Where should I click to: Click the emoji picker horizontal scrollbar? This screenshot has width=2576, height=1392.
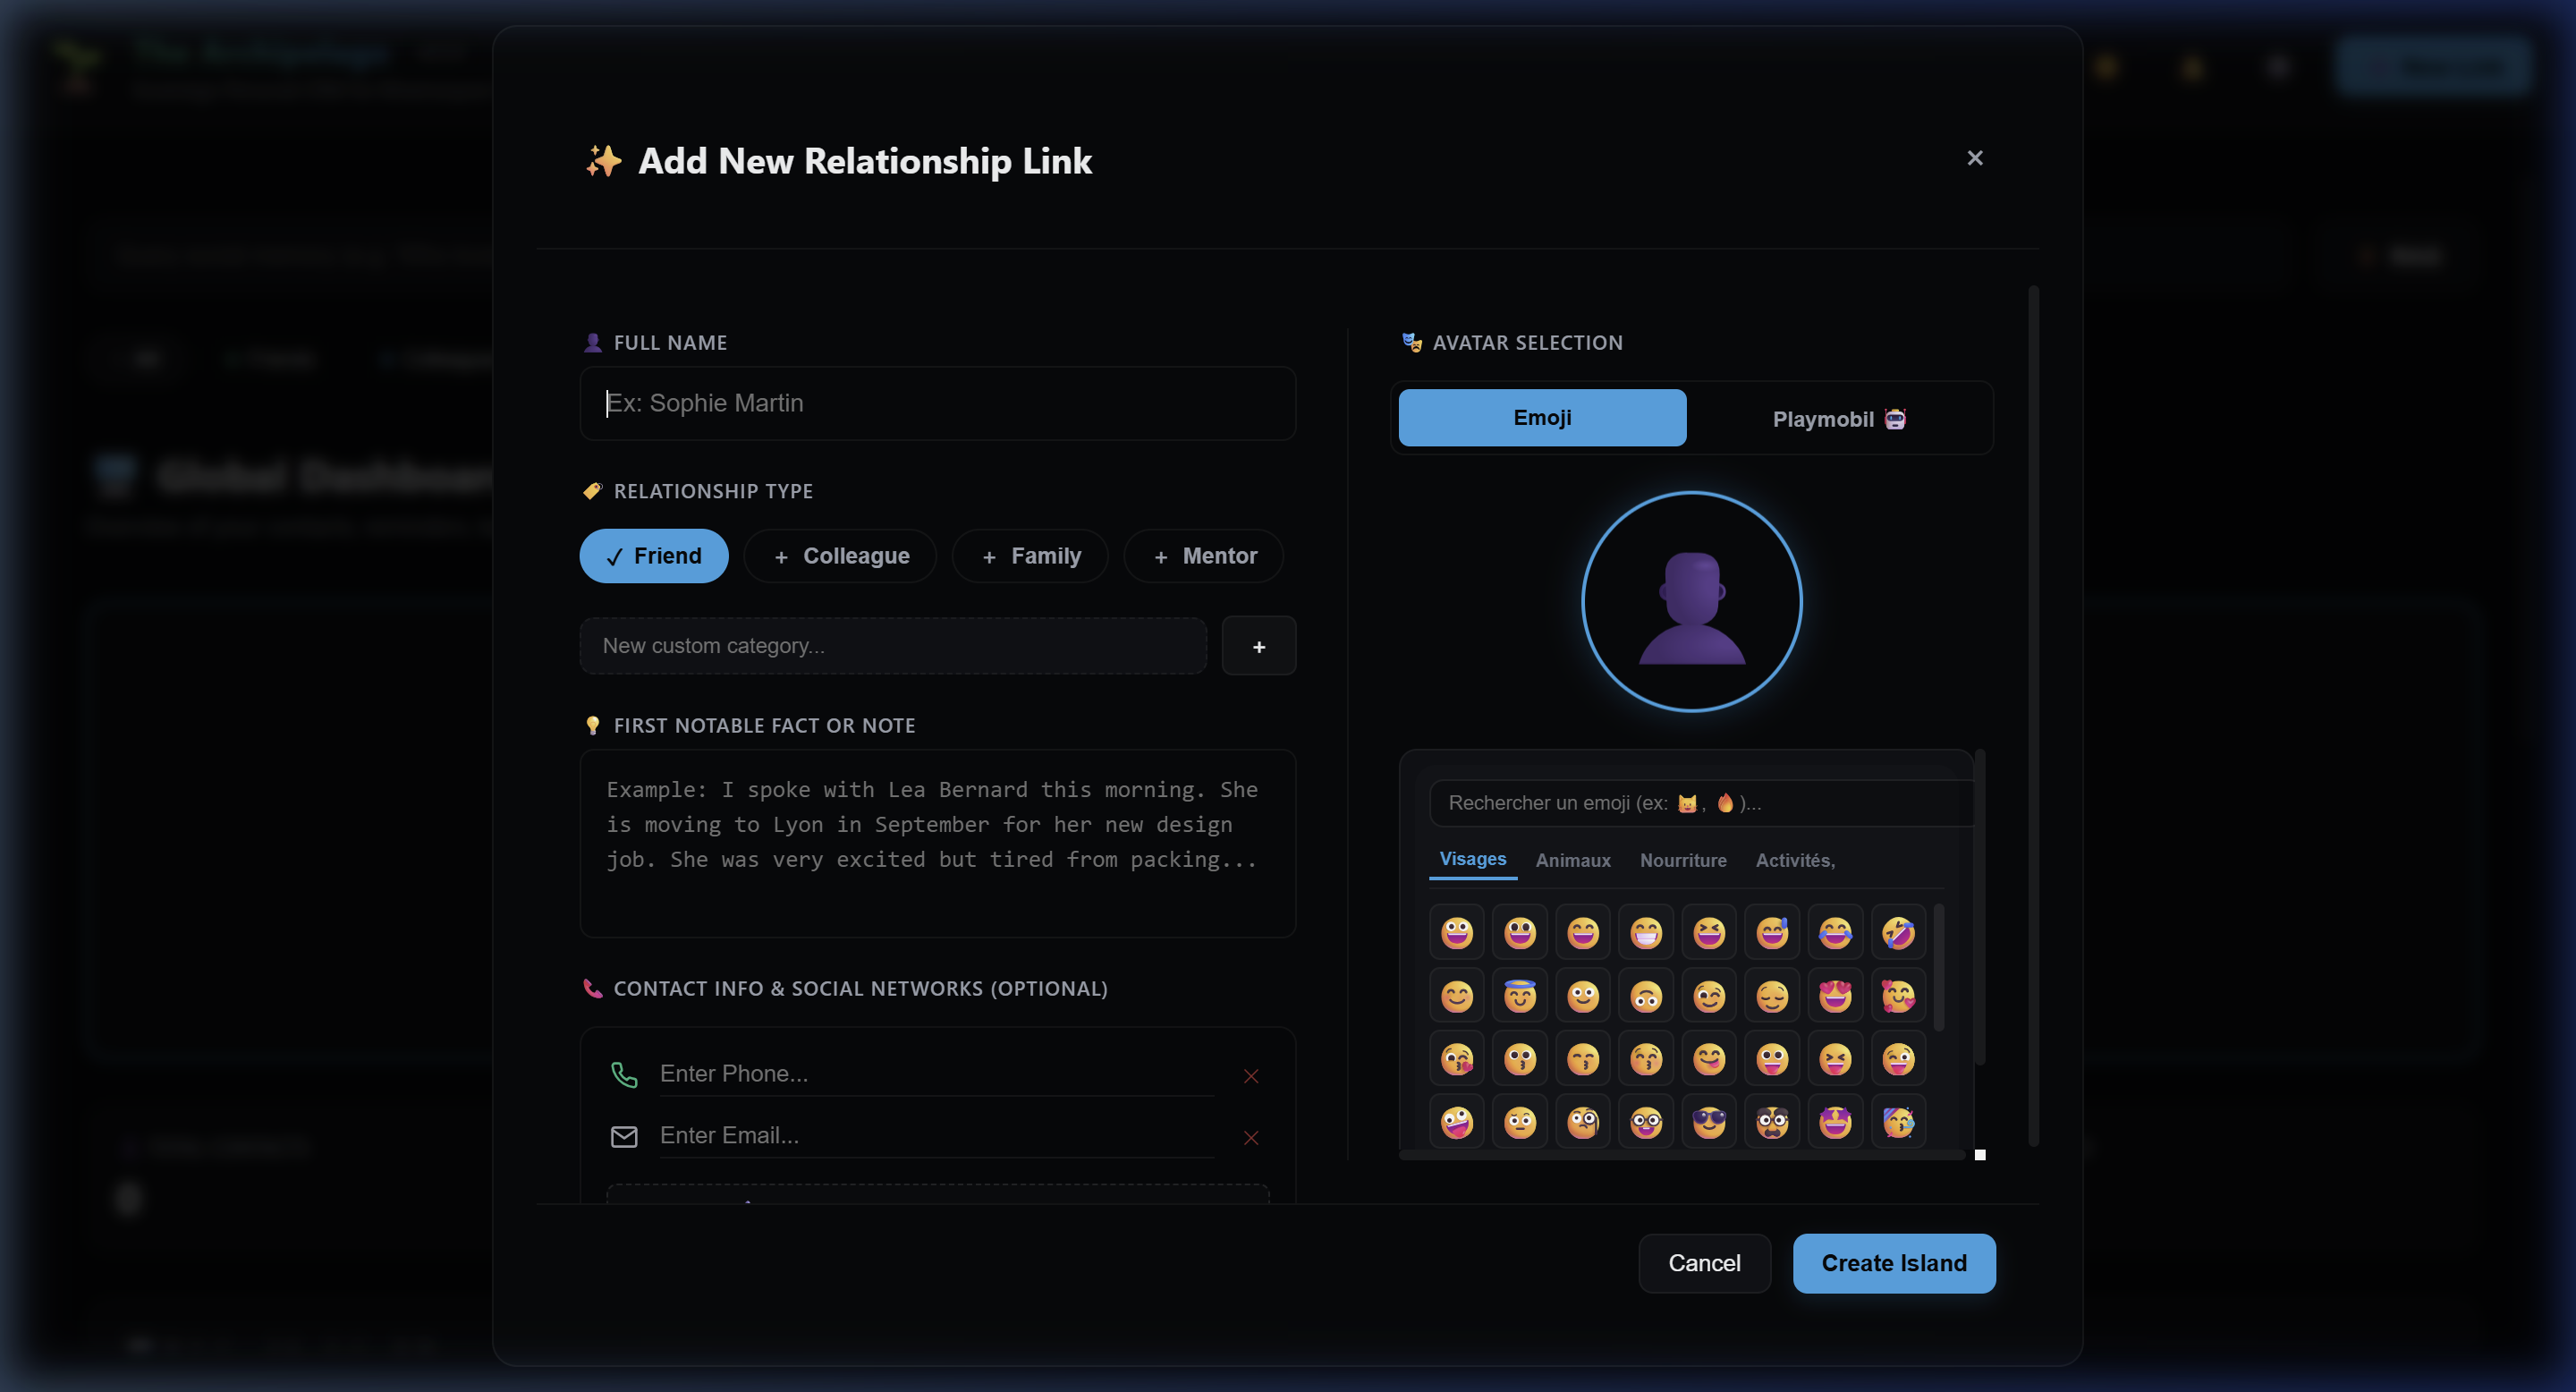1682,1155
